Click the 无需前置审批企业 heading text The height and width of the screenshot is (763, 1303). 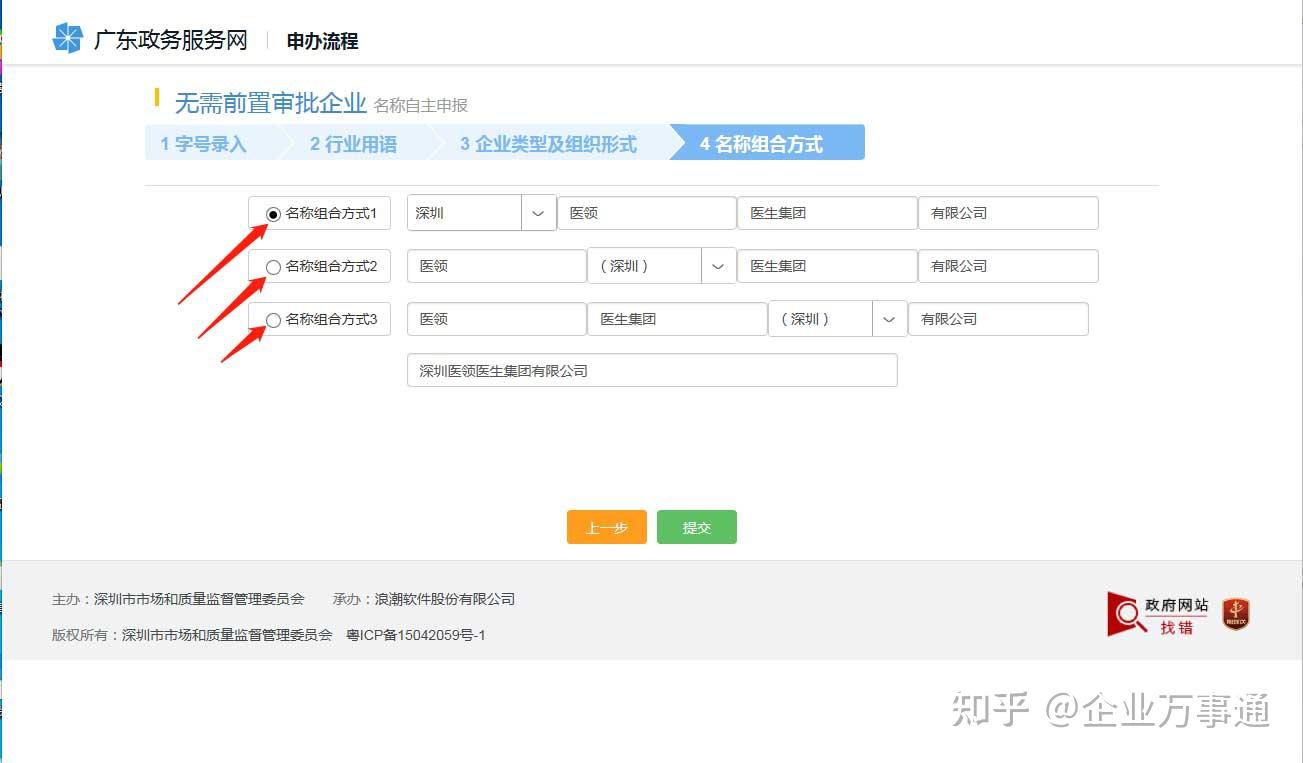pos(271,103)
